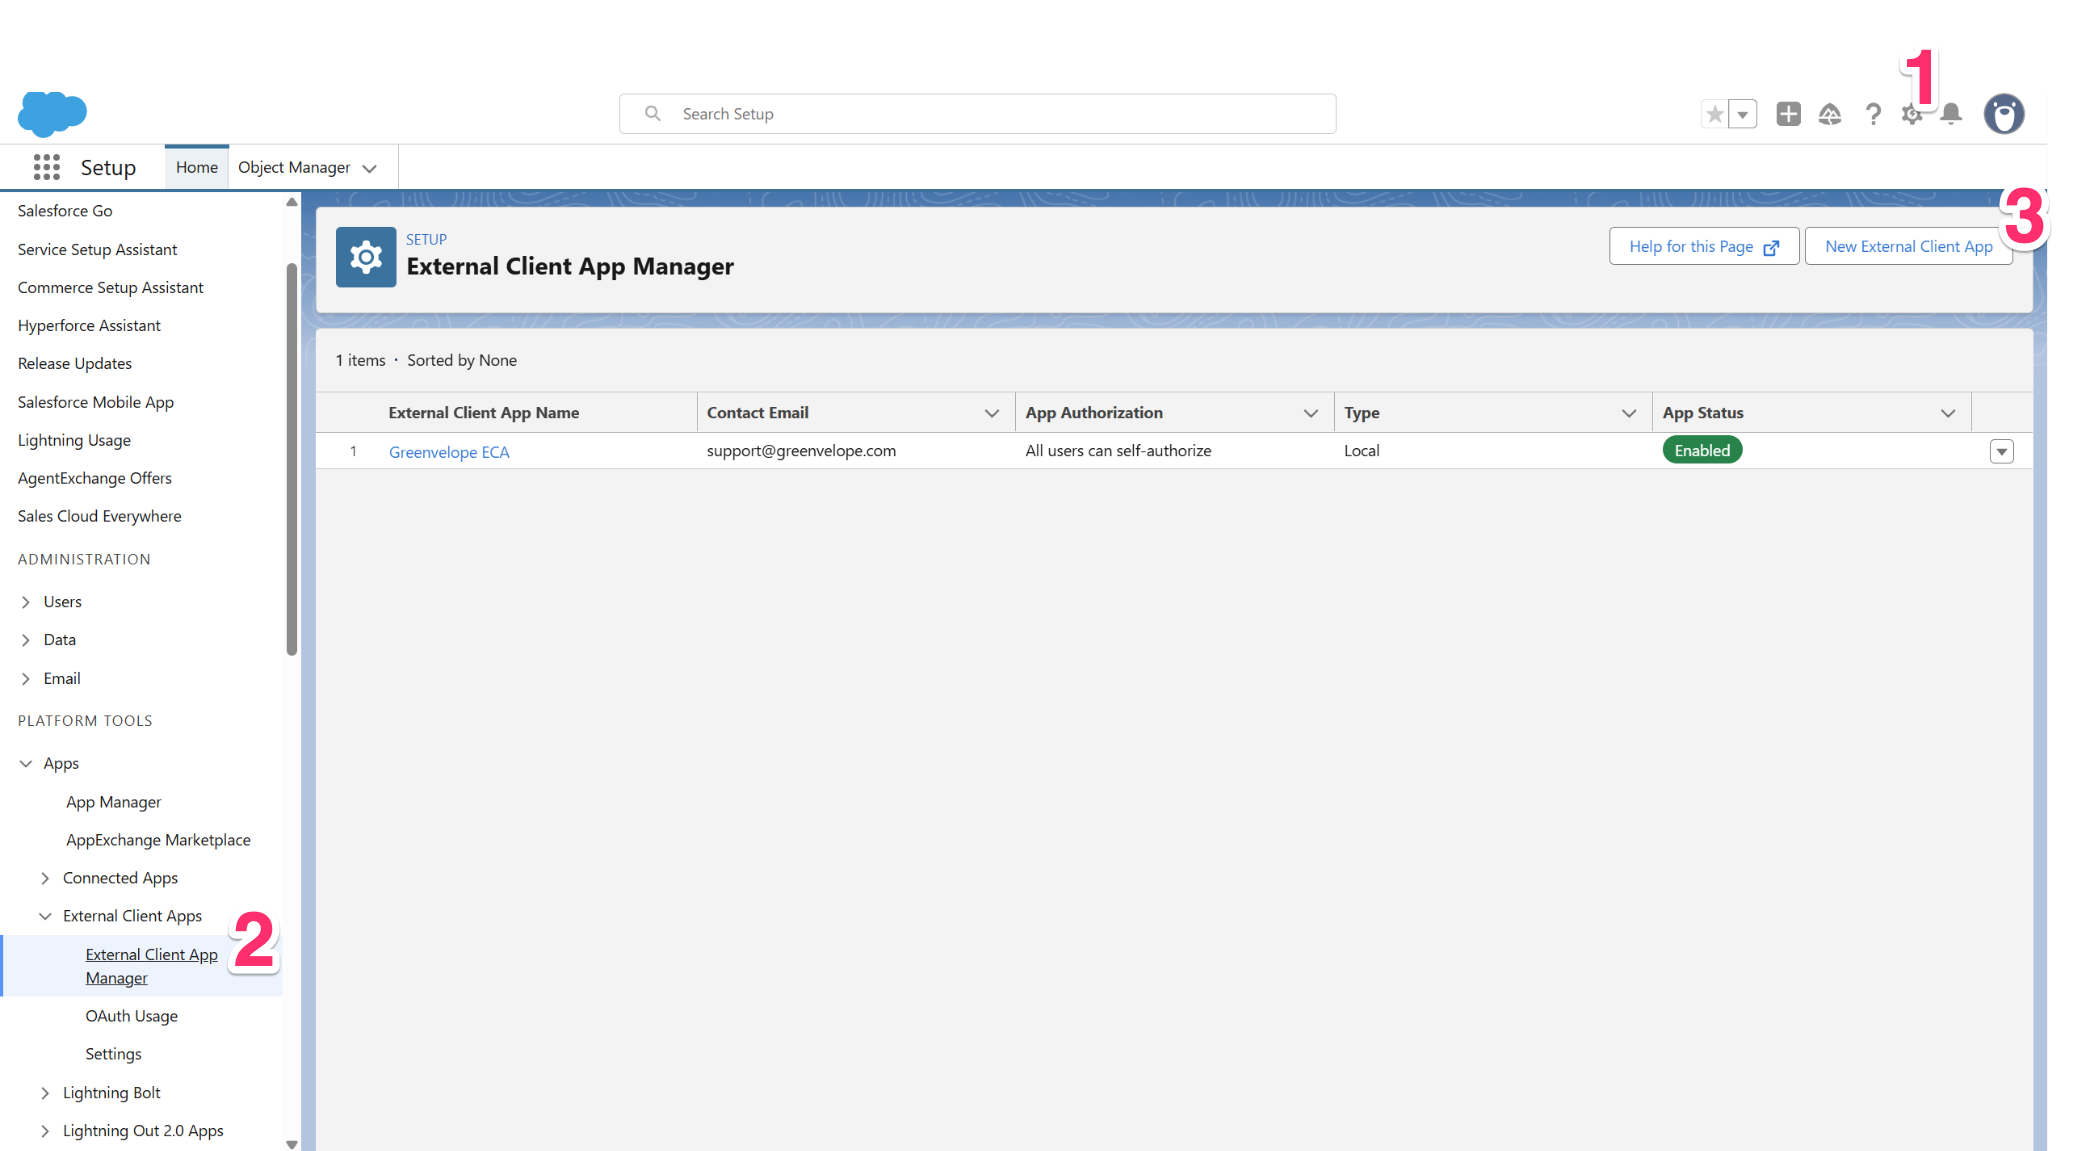Expand the Lightning Bolt node

tap(45, 1093)
